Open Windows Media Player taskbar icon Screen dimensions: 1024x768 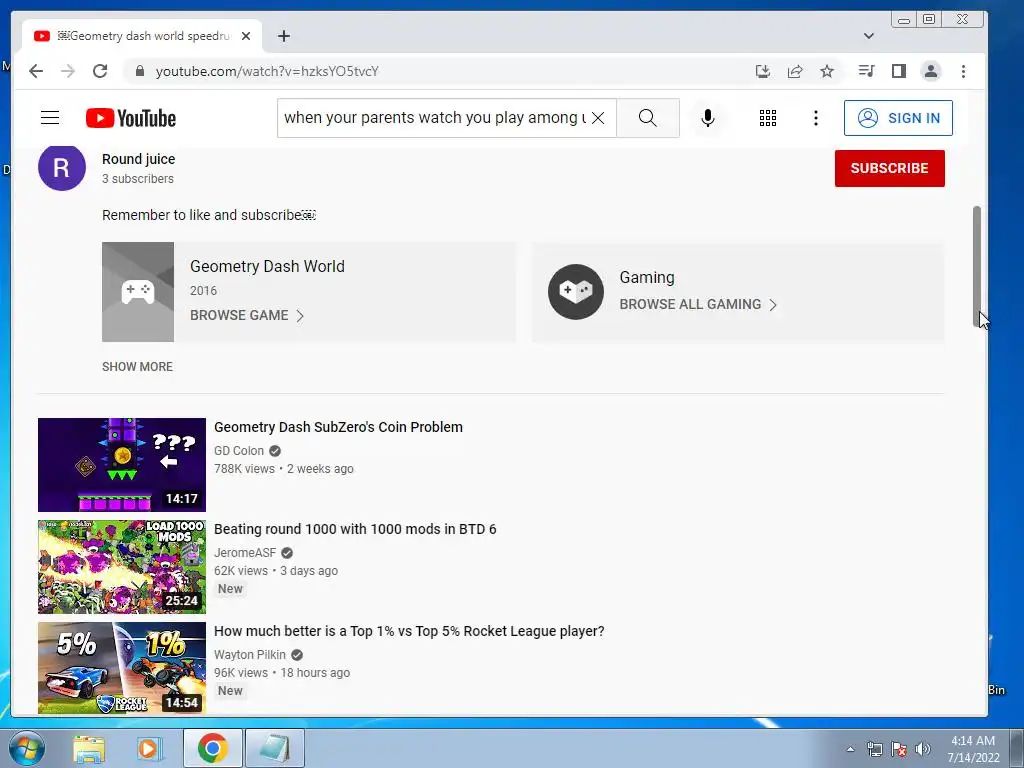tap(149, 748)
